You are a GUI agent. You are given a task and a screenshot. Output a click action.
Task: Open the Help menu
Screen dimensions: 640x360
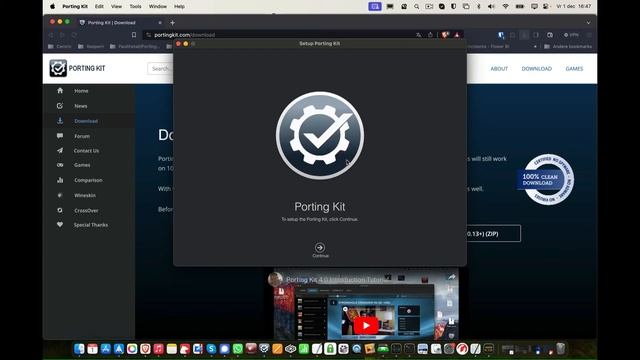pyautogui.click(x=179, y=7)
